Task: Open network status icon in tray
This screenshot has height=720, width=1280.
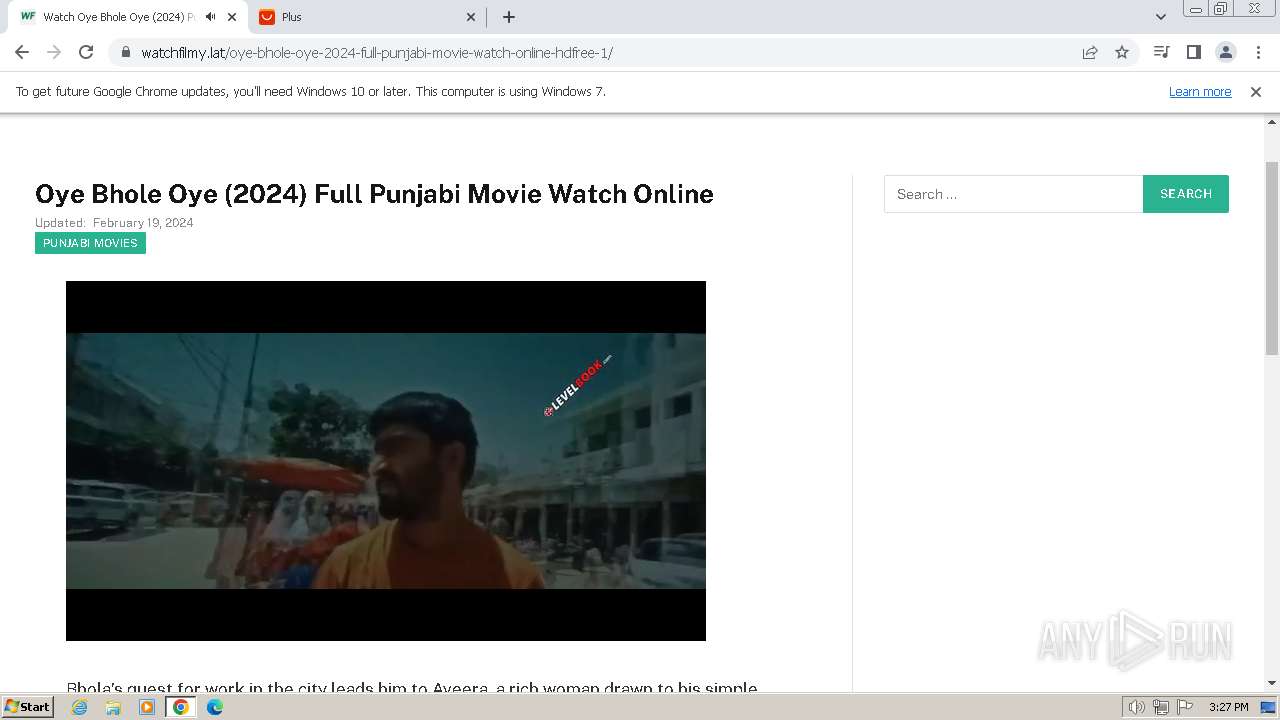Action: [1161, 707]
